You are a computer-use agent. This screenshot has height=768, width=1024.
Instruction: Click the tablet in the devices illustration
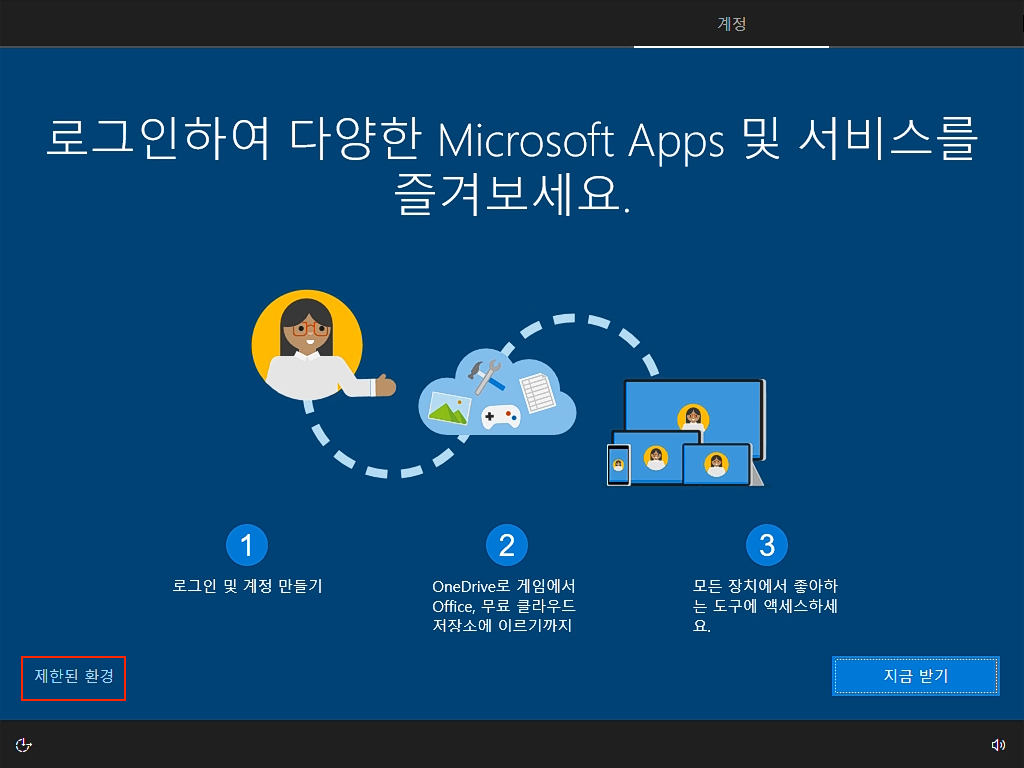717,465
